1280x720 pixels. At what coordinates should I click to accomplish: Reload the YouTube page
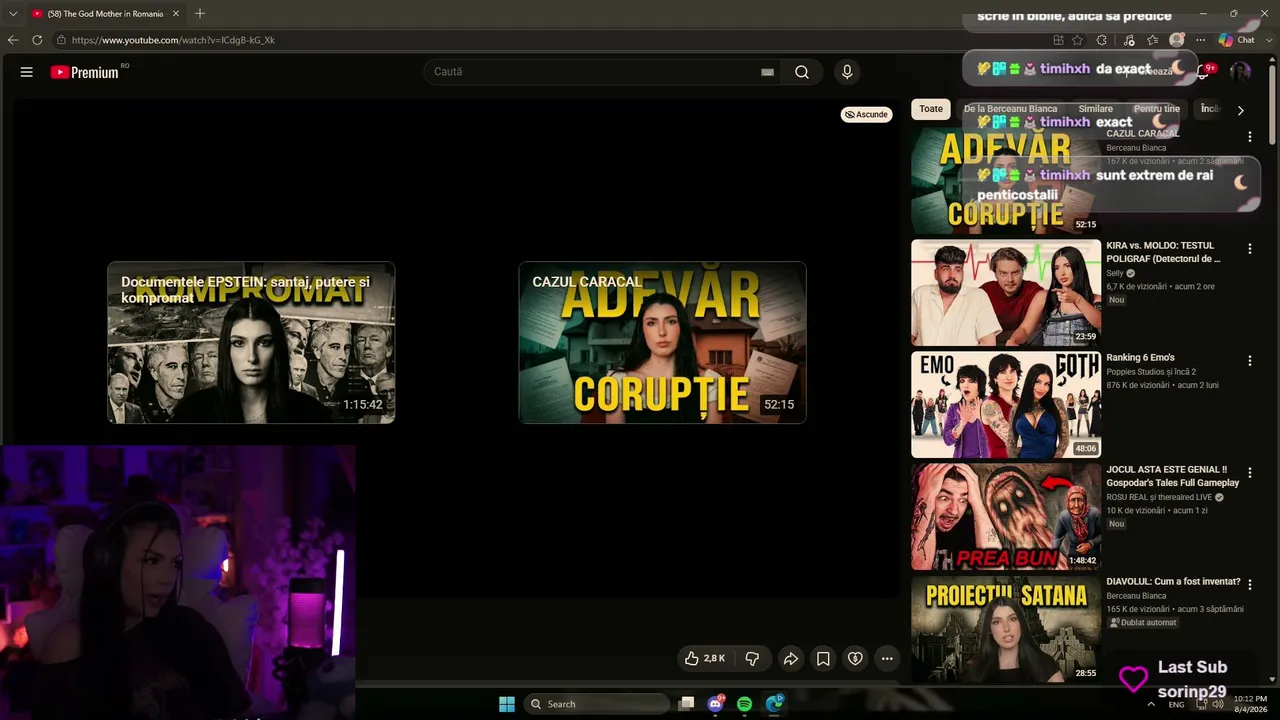tap(37, 40)
